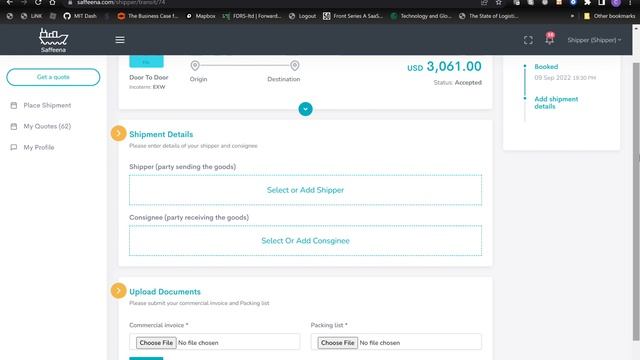Viewport: 640px width, 360px height.
Task: Click the Place Shipment calendar icon
Action: pos(13,105)
